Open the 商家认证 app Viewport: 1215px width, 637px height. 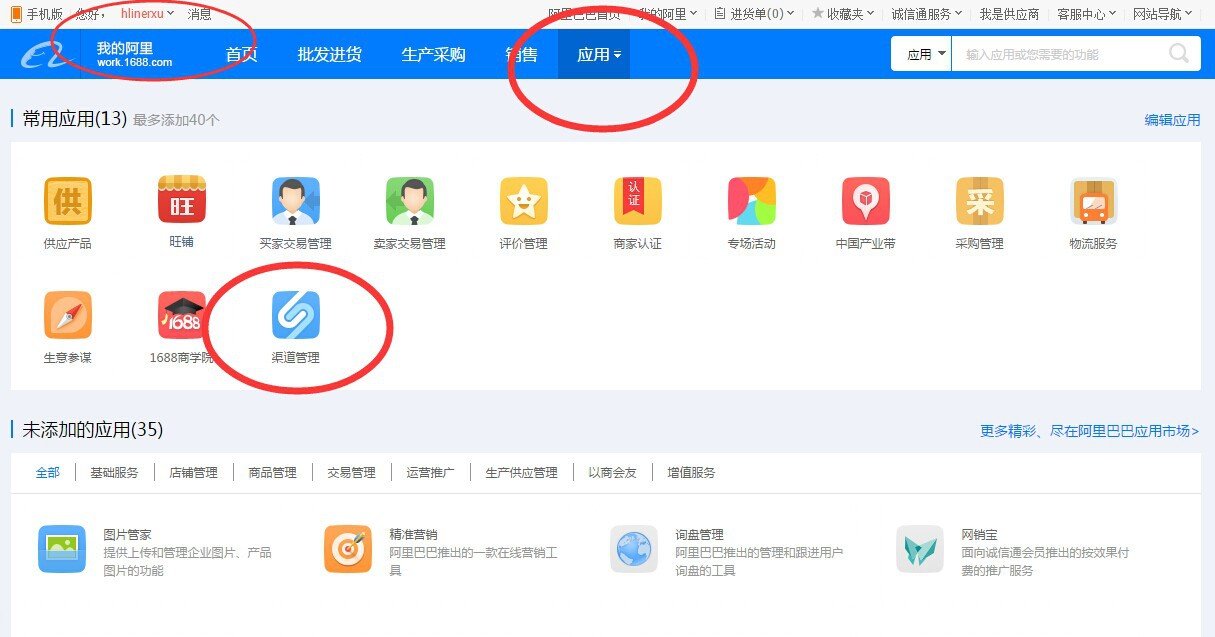click(637, 202)
